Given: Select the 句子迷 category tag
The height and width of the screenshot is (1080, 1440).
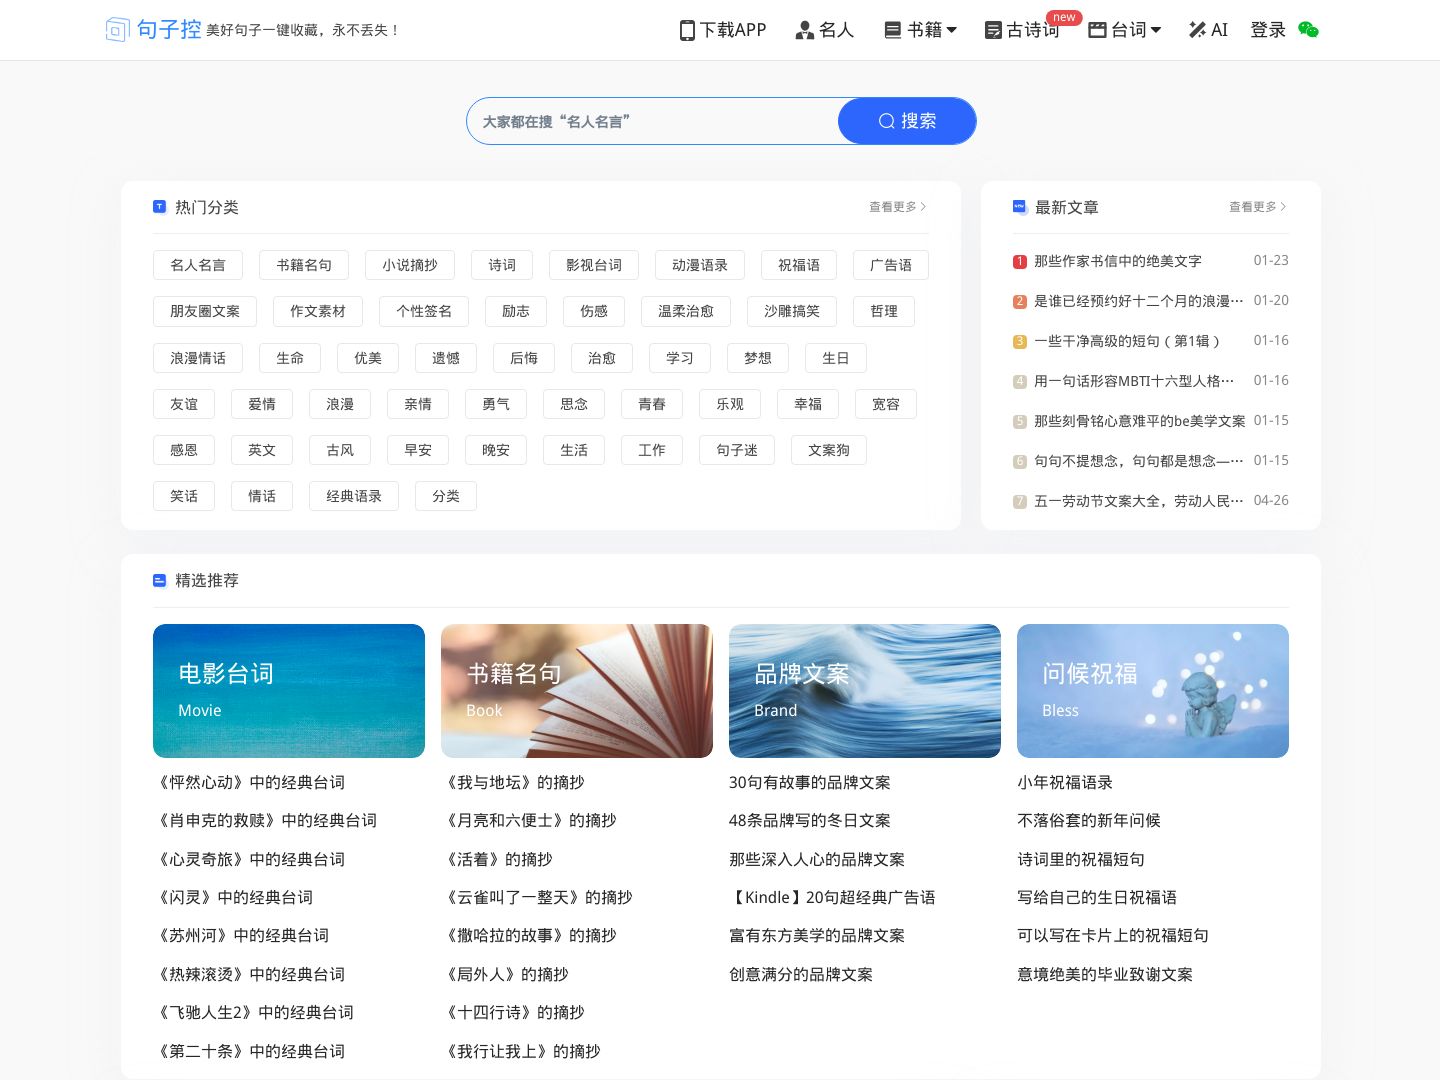Looking at the screenshot, I should point(737,450).
